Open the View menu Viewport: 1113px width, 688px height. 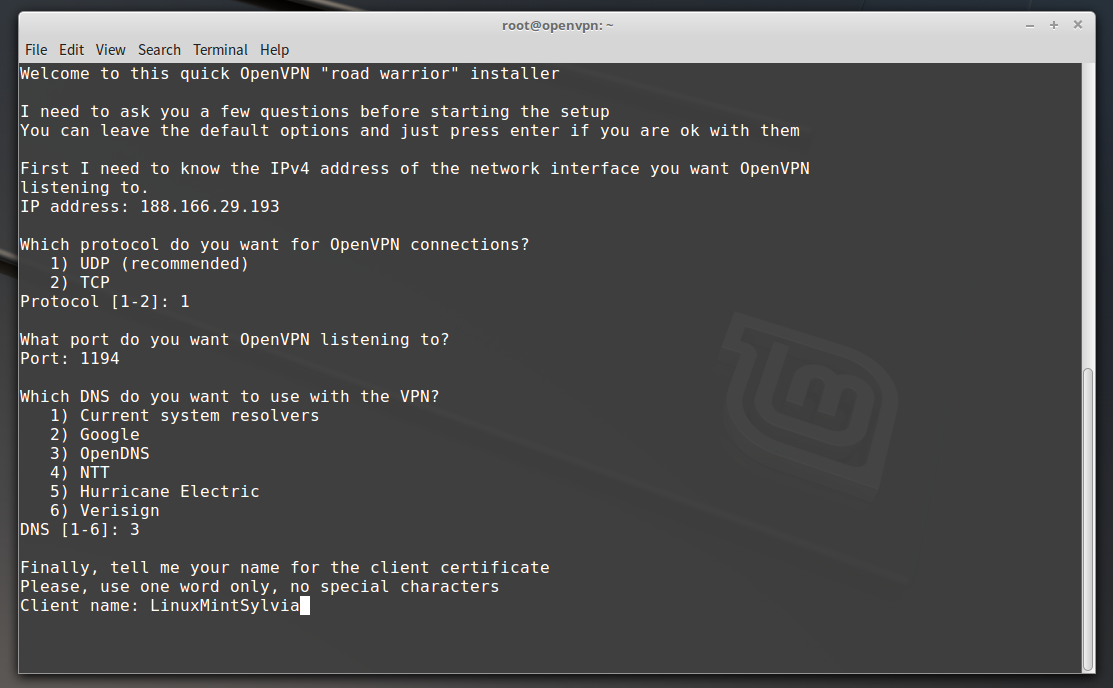coord(111,50)
